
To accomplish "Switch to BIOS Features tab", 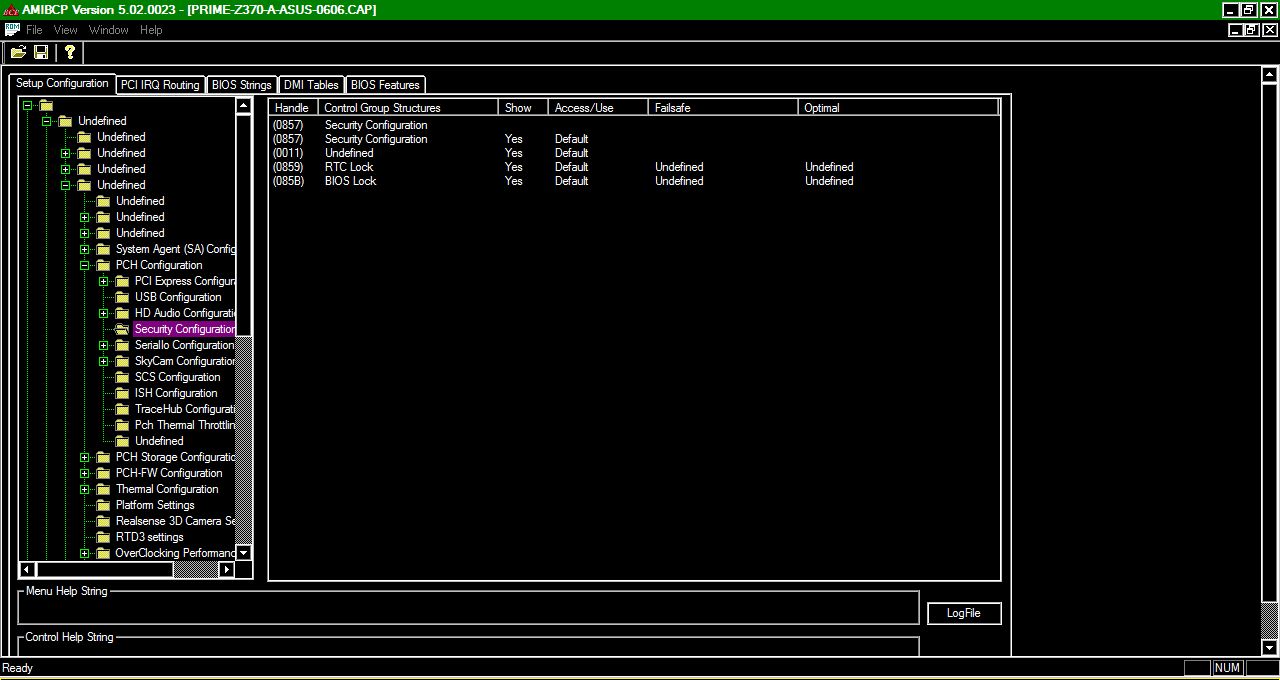I will point(386,85).
